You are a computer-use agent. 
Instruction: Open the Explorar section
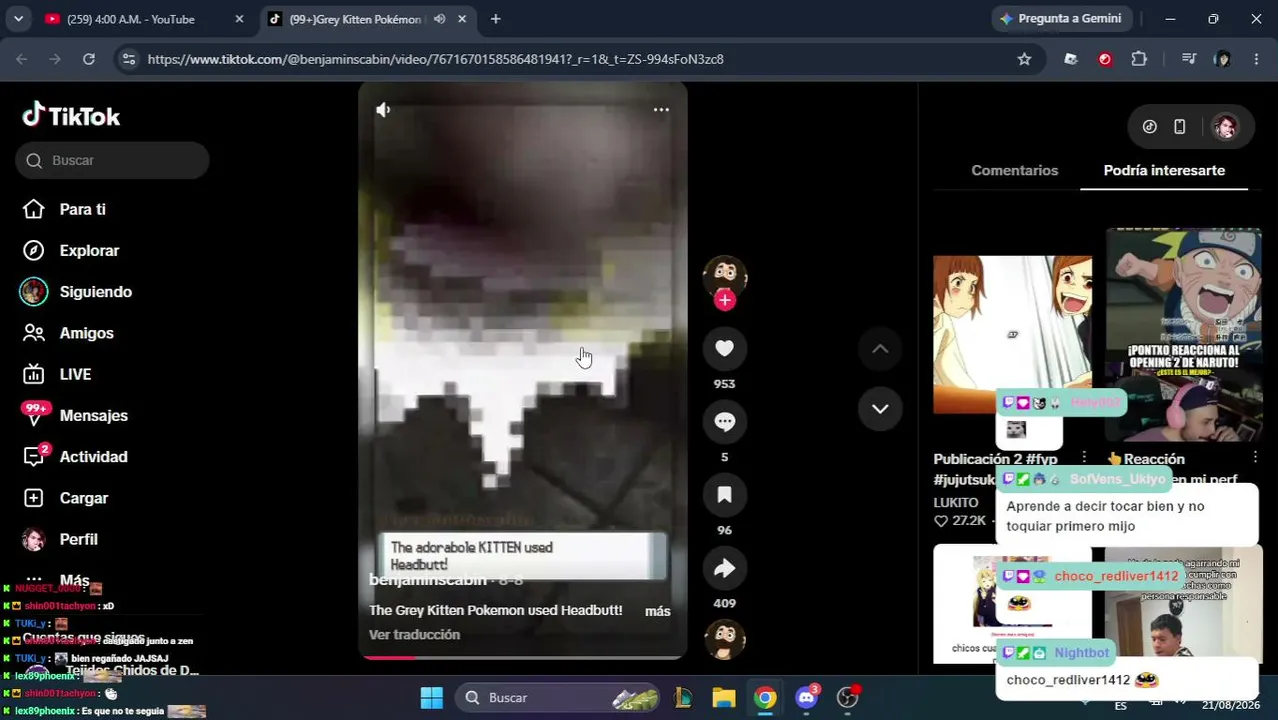coord(71,250)
